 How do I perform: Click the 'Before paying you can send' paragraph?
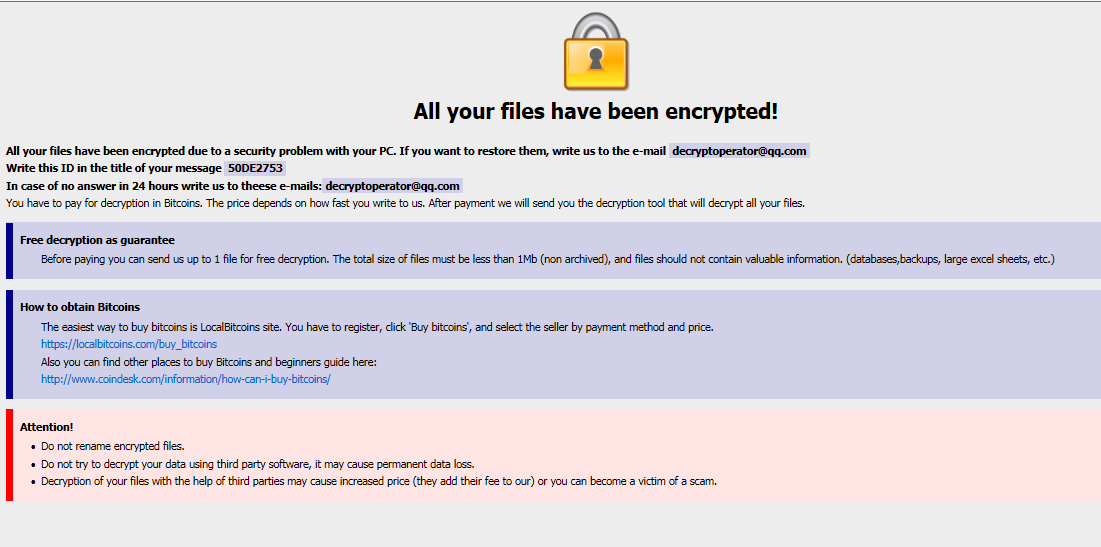pyautogui.click(x=547, y=259)
